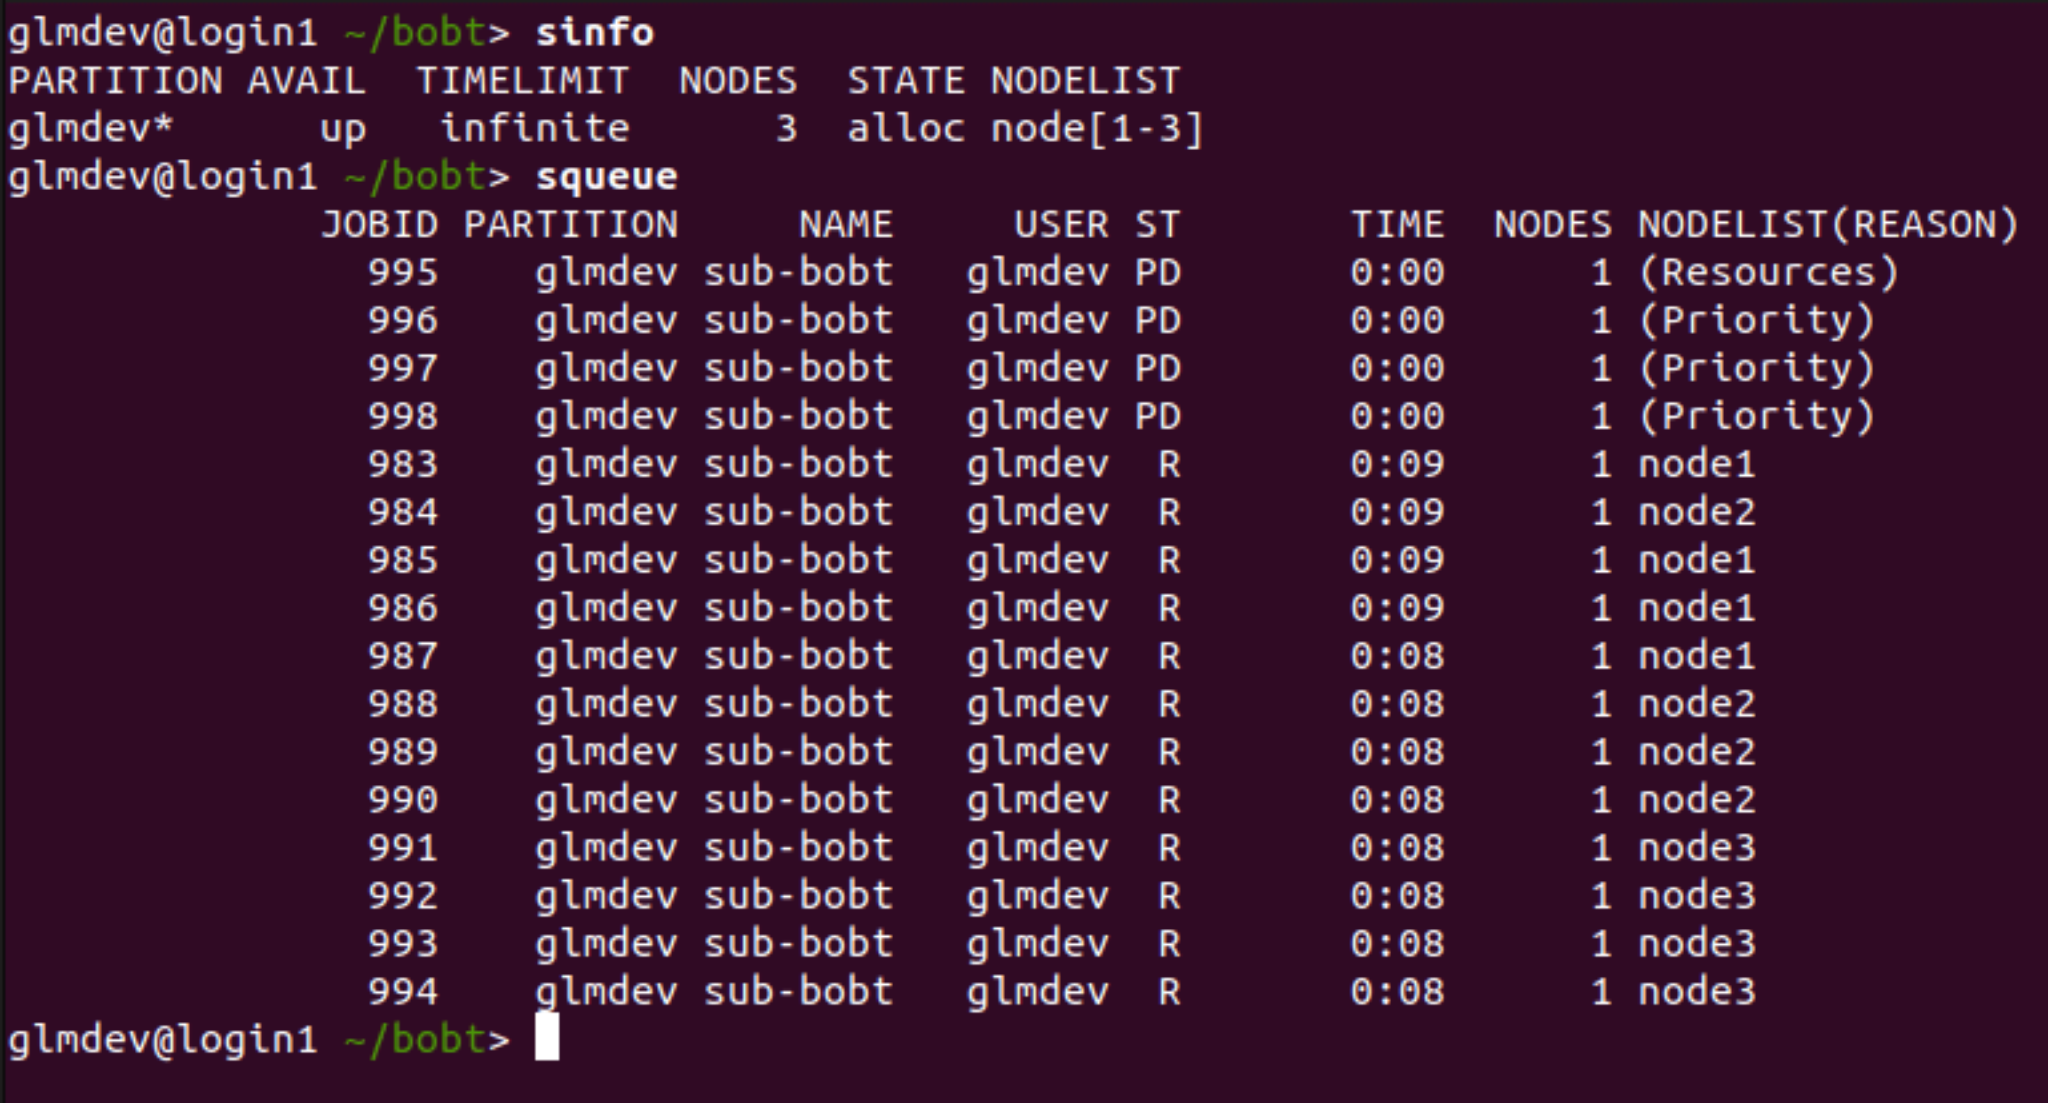This screenshot has height=1103, width=2048.
Task: Click the 0:08 time of job 987
Action: pyautogui.click(x=1398, y=656)
